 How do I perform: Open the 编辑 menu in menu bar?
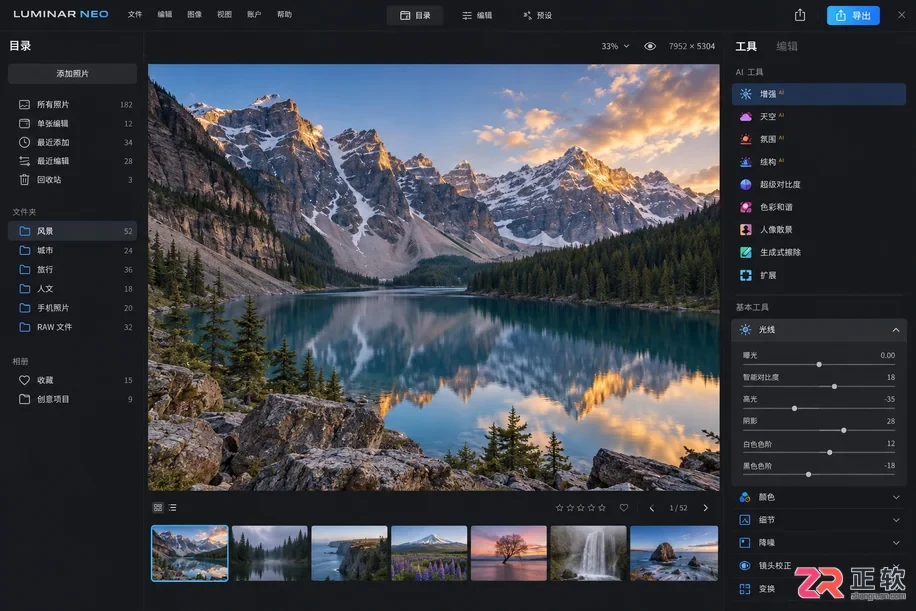pos(165,15)
